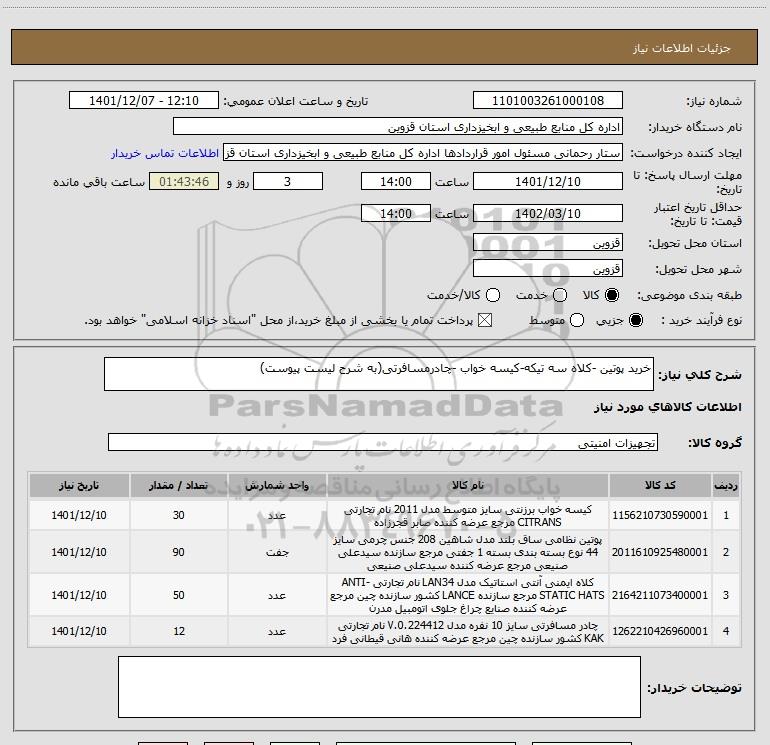
Task: Click unit جفت in the boots row
Action: click(x=277, y=552)
